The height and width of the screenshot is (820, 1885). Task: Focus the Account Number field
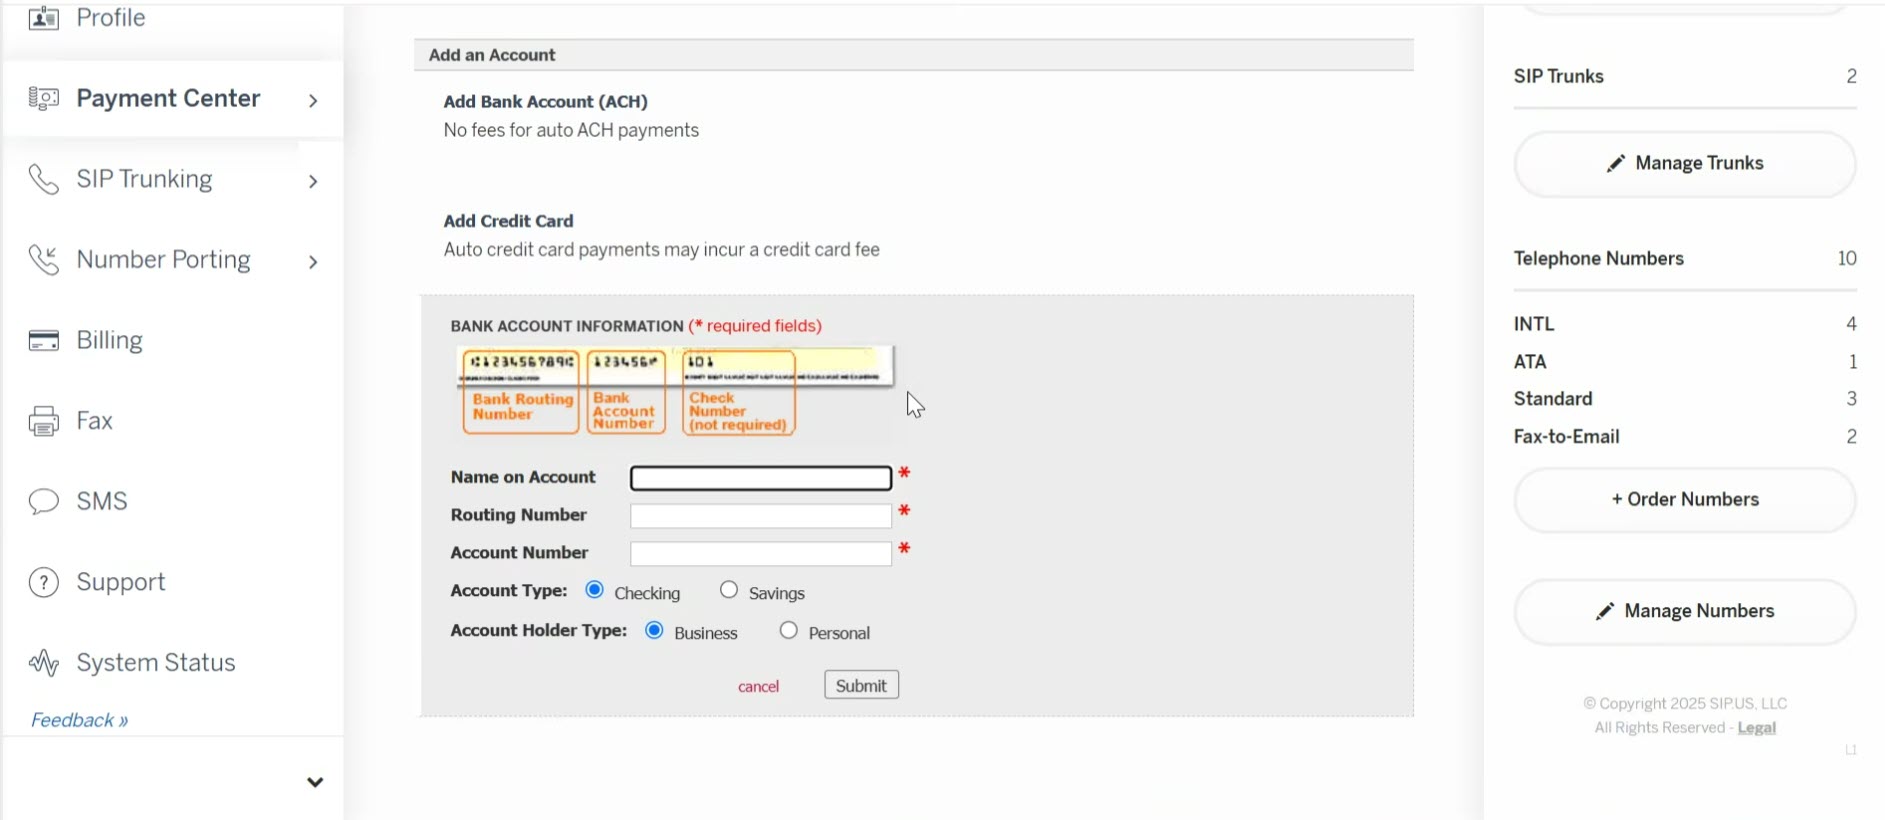click(761, 554)
